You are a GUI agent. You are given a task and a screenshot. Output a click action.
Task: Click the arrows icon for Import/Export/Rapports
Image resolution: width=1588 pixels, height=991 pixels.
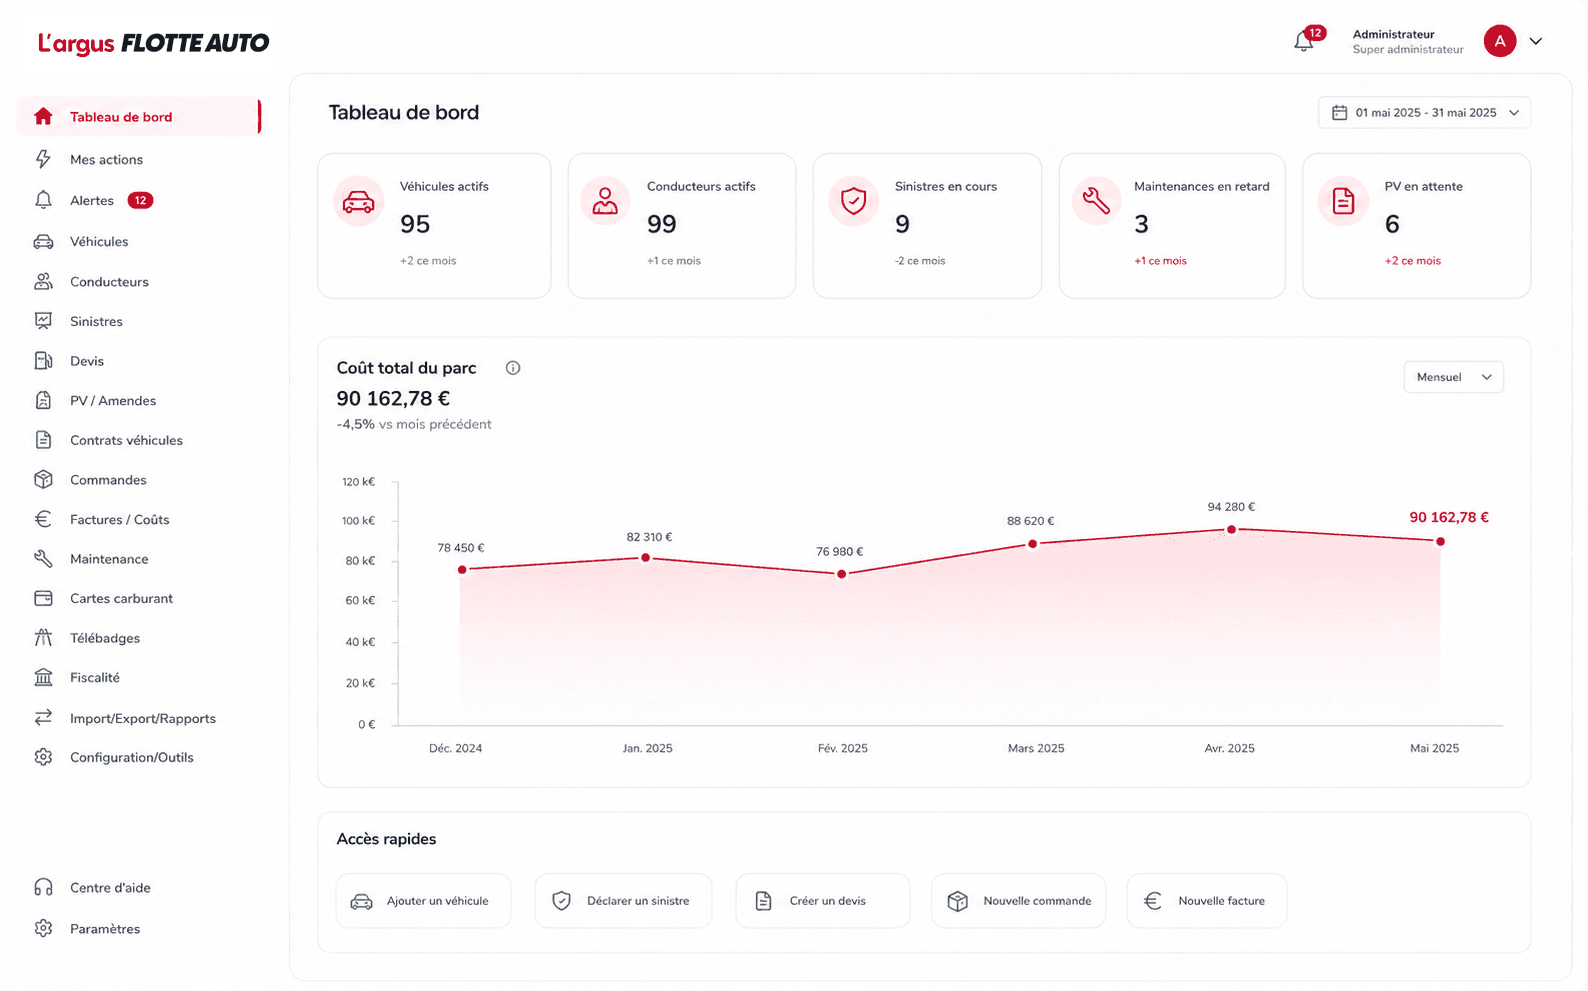pos(43,718)
